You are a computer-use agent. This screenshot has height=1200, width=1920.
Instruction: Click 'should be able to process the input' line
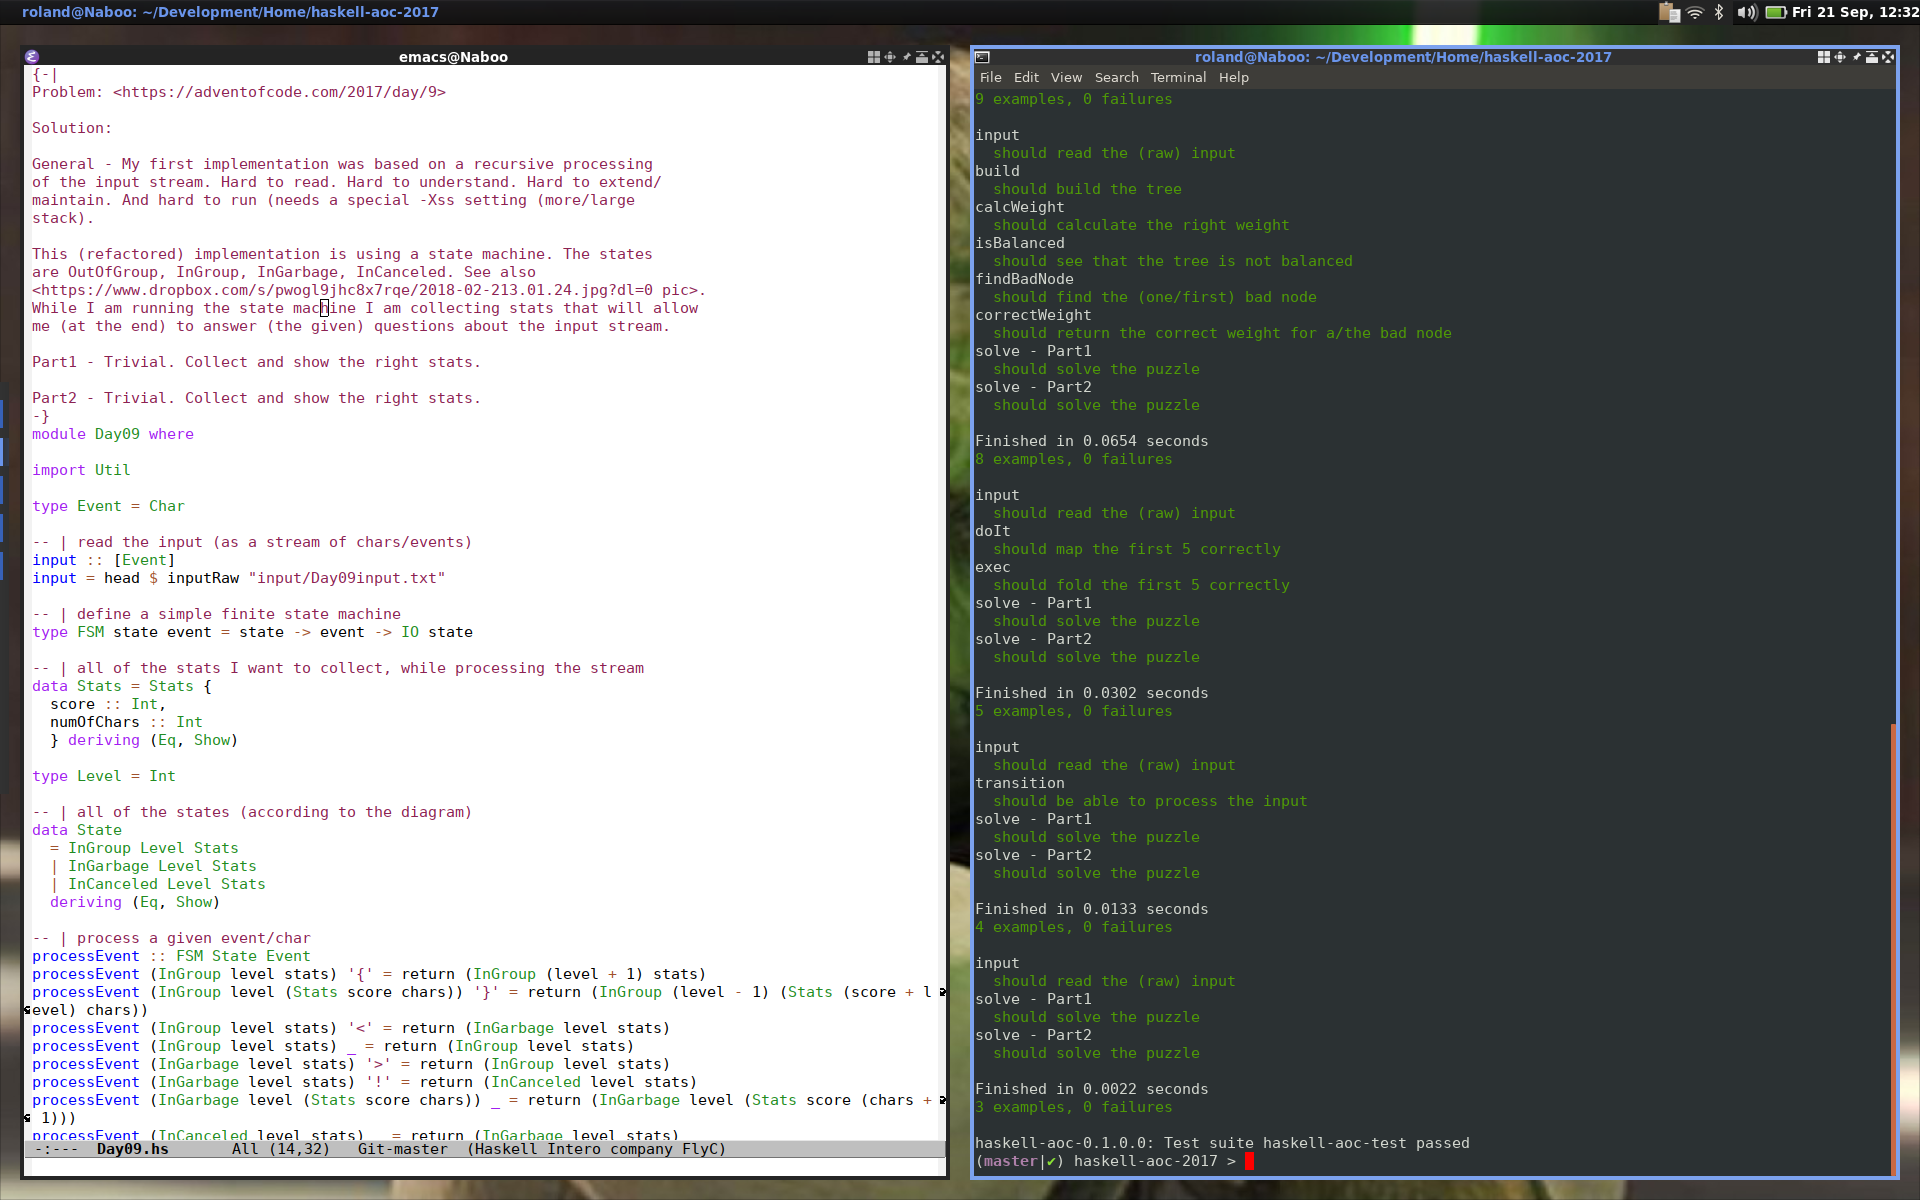pos(1150,801)
